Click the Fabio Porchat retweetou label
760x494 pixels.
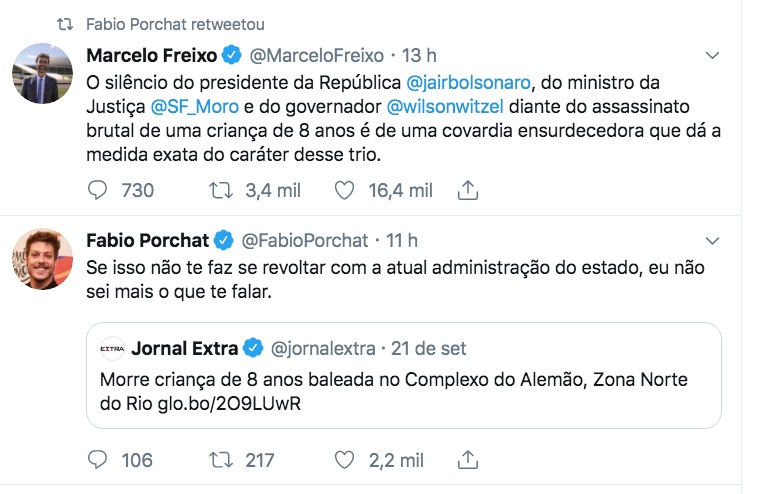[176, 23]
